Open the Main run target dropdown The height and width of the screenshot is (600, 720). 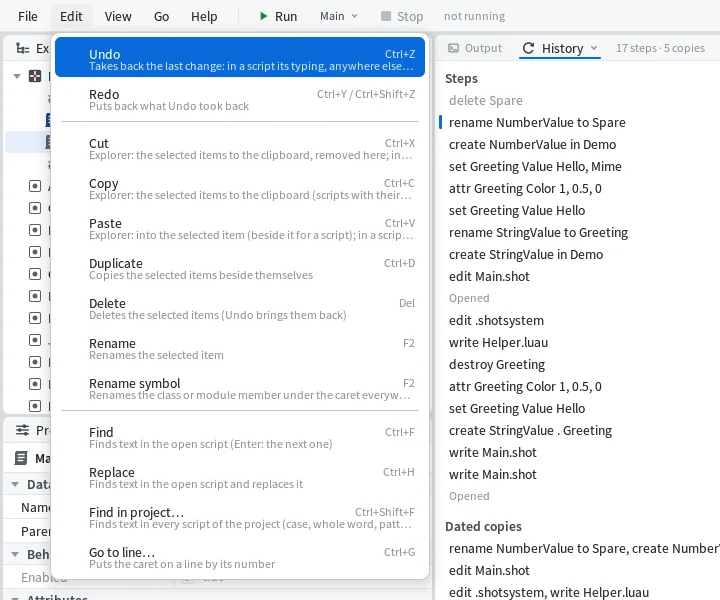tap(338, 17)
